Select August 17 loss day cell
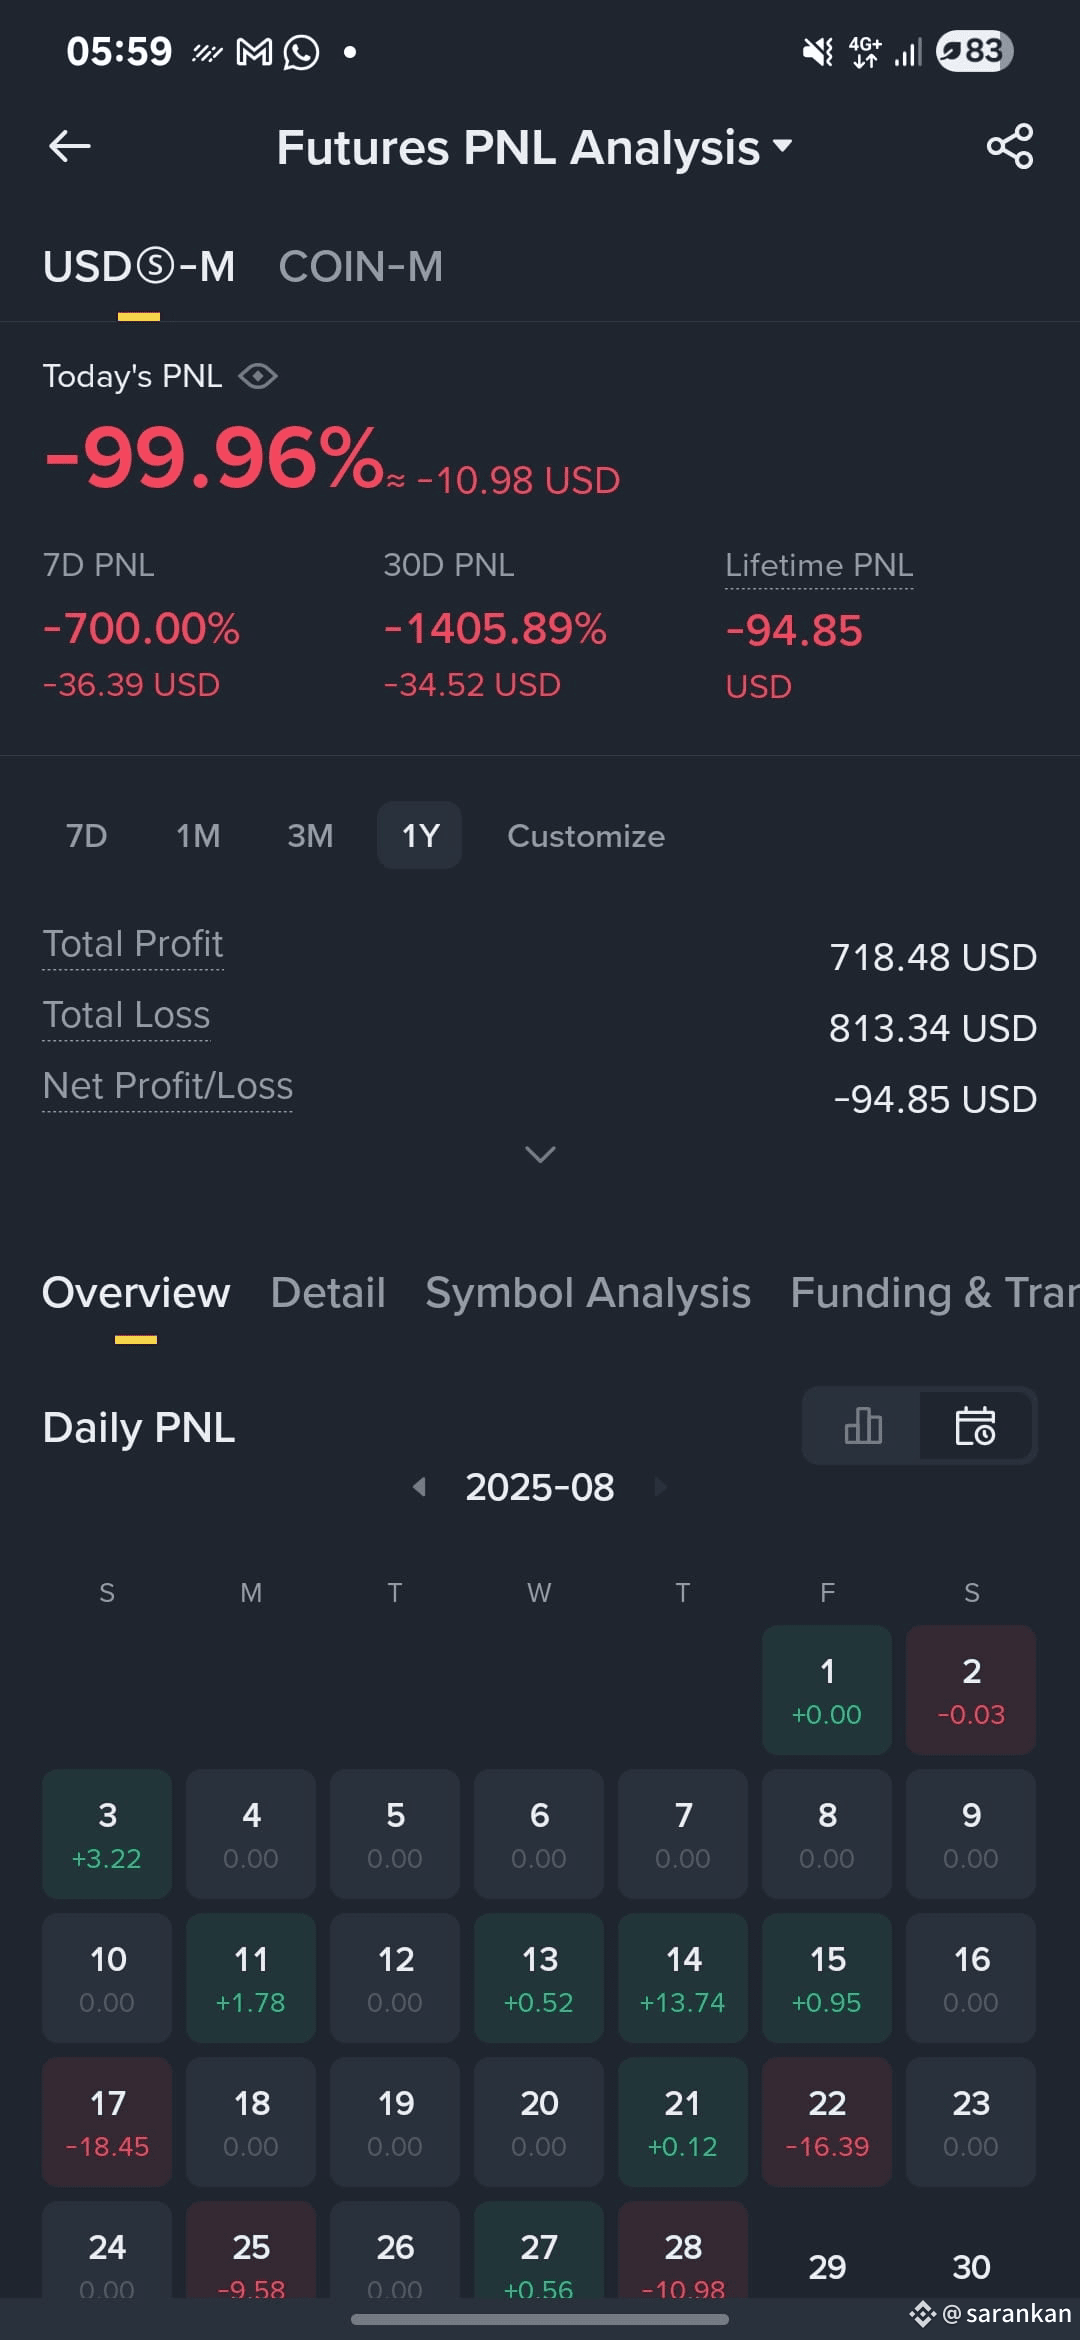The width and height of the screenshot is (1080, 2340). coord(107,2122)
